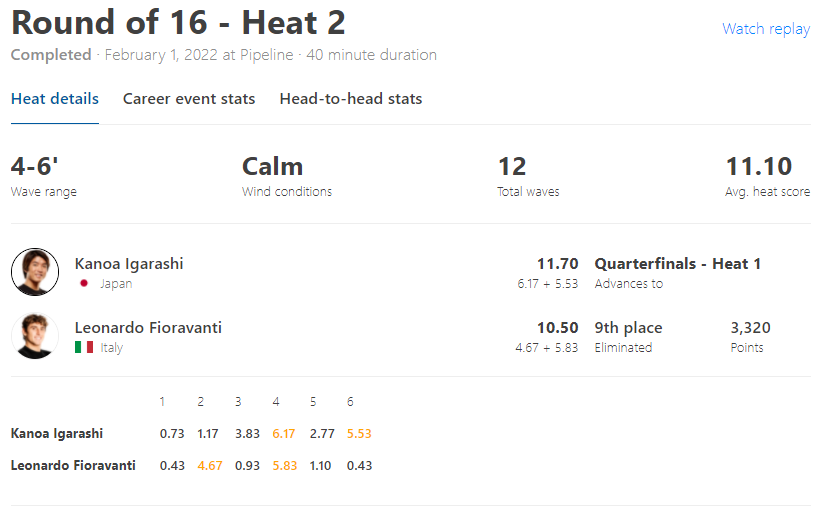Open the Watch replay link

766,29
